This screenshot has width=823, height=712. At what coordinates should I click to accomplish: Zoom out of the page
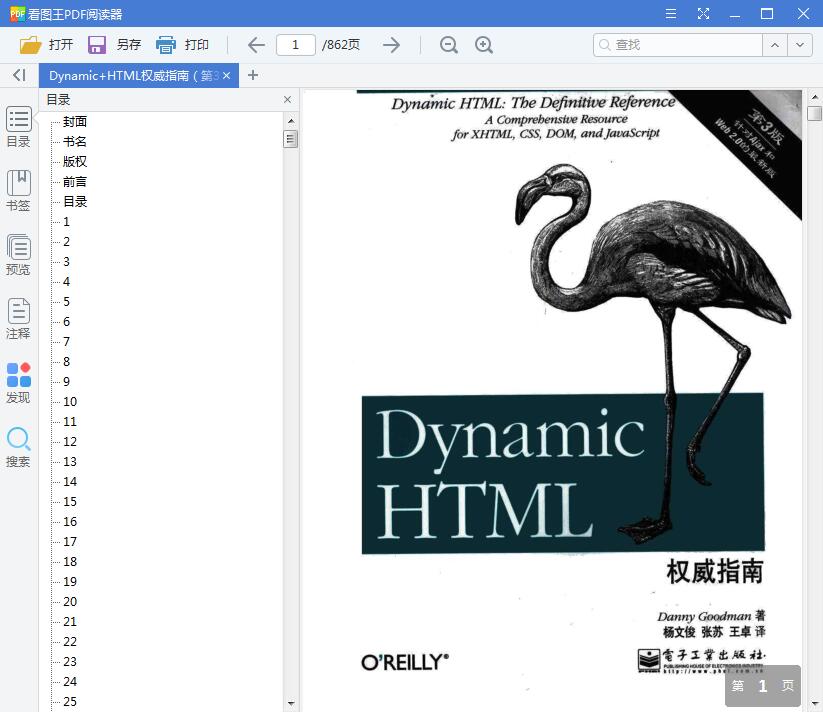click(448, 45)
